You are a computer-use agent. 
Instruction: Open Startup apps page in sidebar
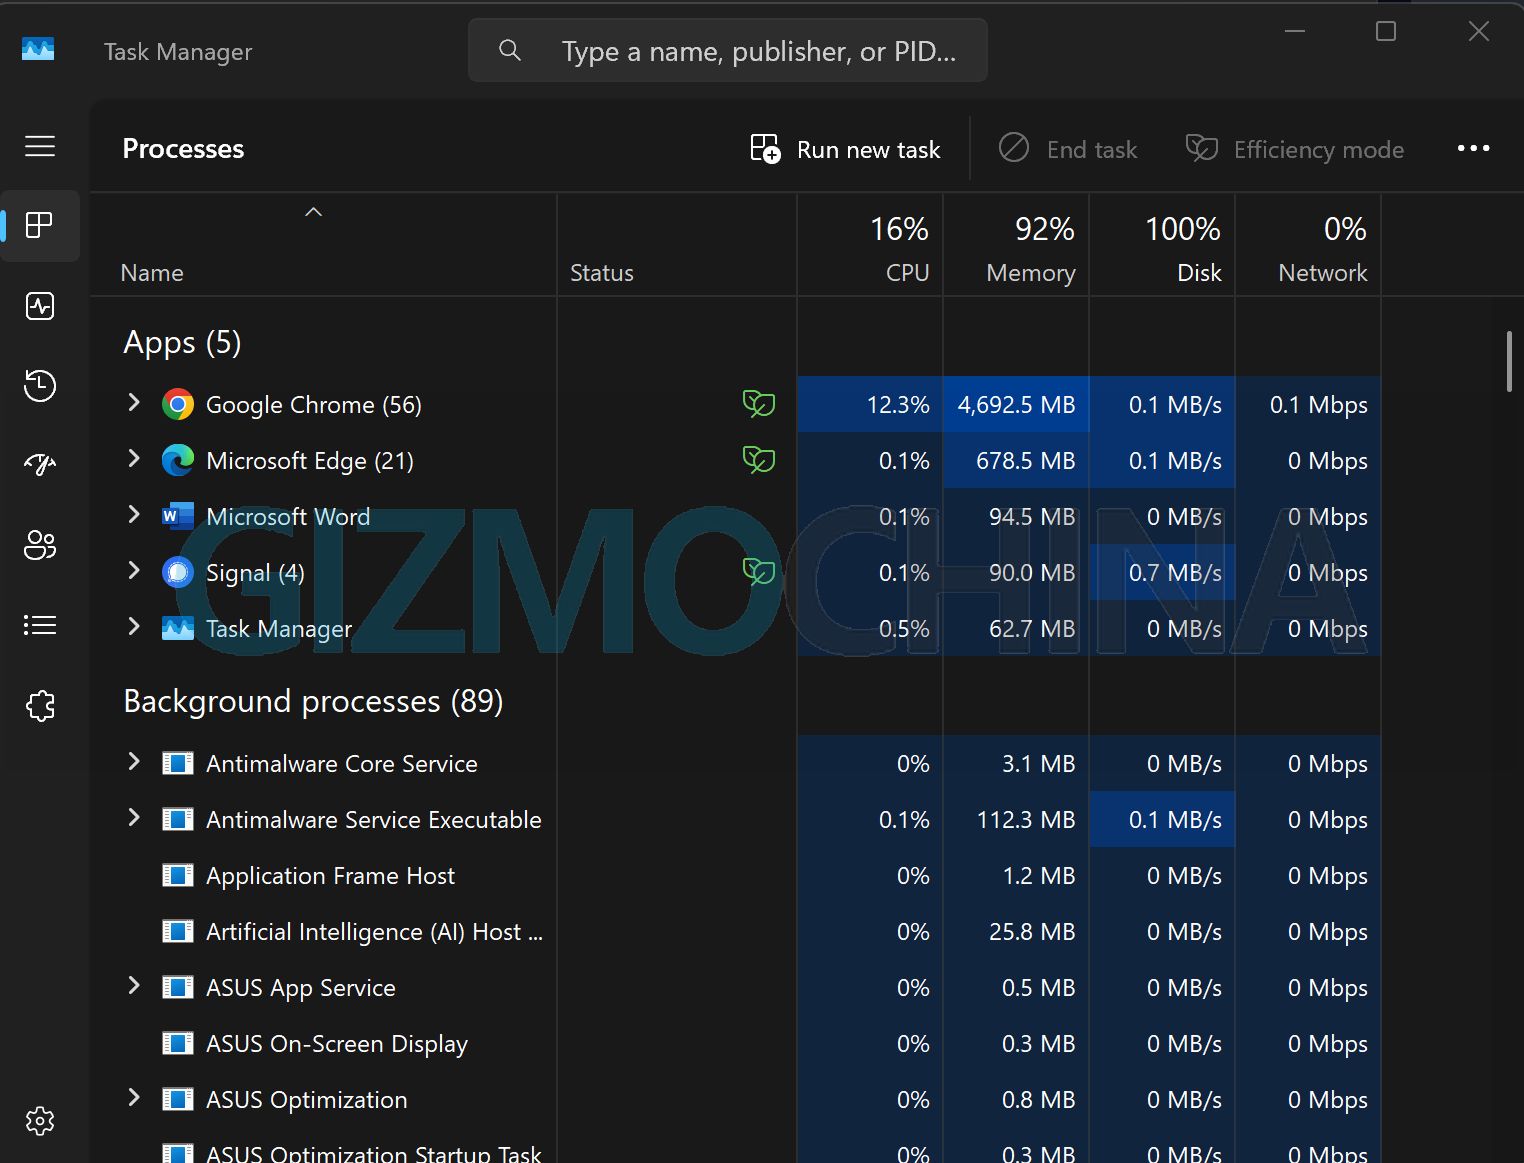click(x=40, y=464)
